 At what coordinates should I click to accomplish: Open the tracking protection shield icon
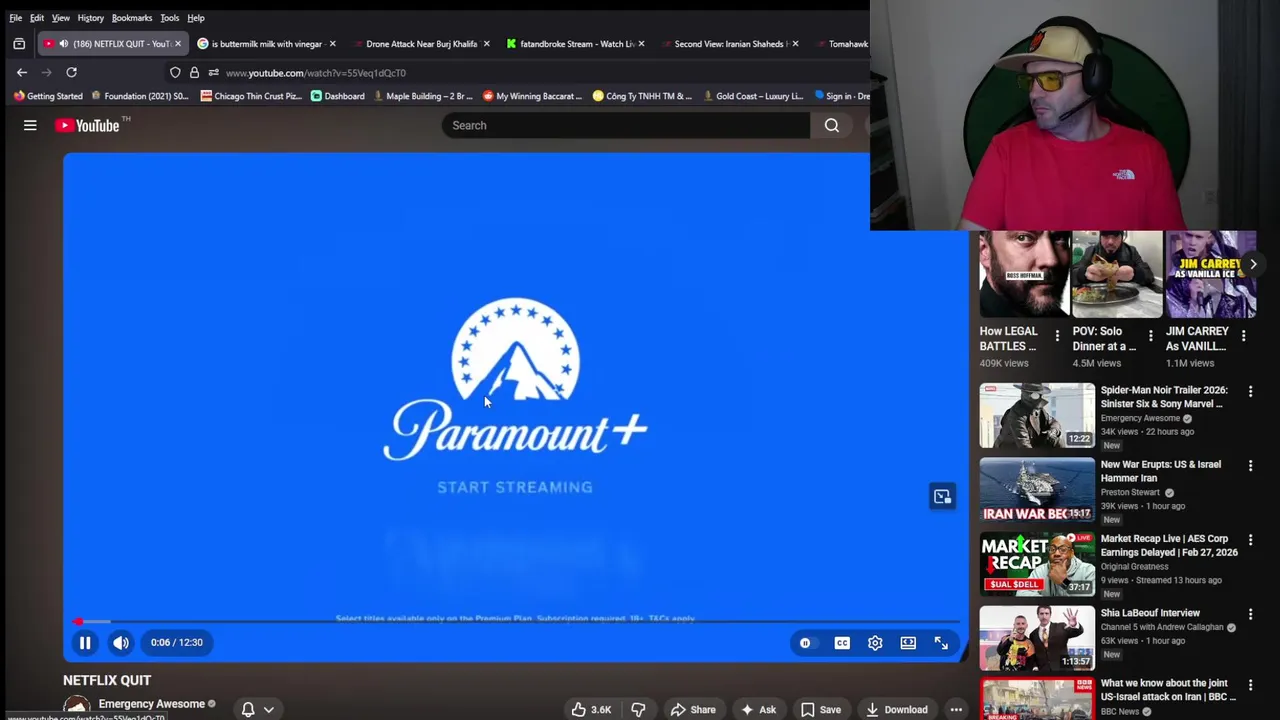pos(175,72)
